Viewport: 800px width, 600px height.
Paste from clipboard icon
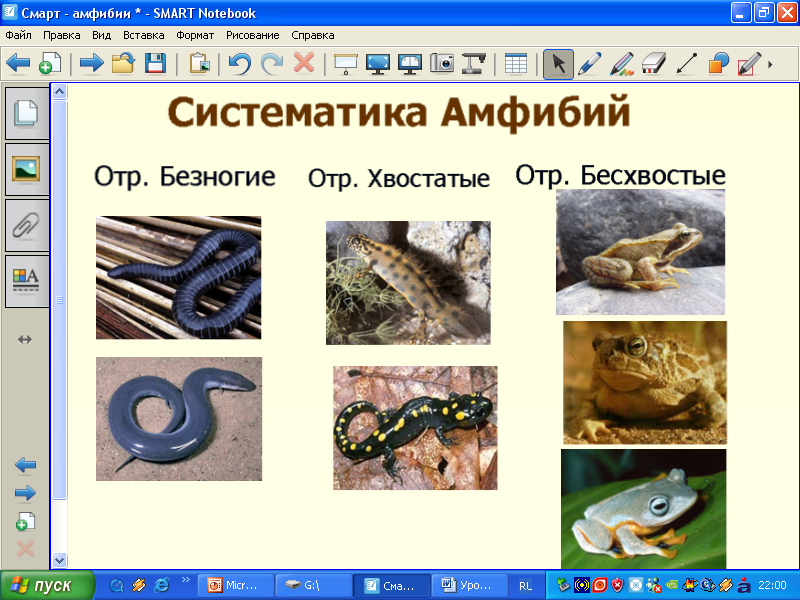click(x=199, y=64)
